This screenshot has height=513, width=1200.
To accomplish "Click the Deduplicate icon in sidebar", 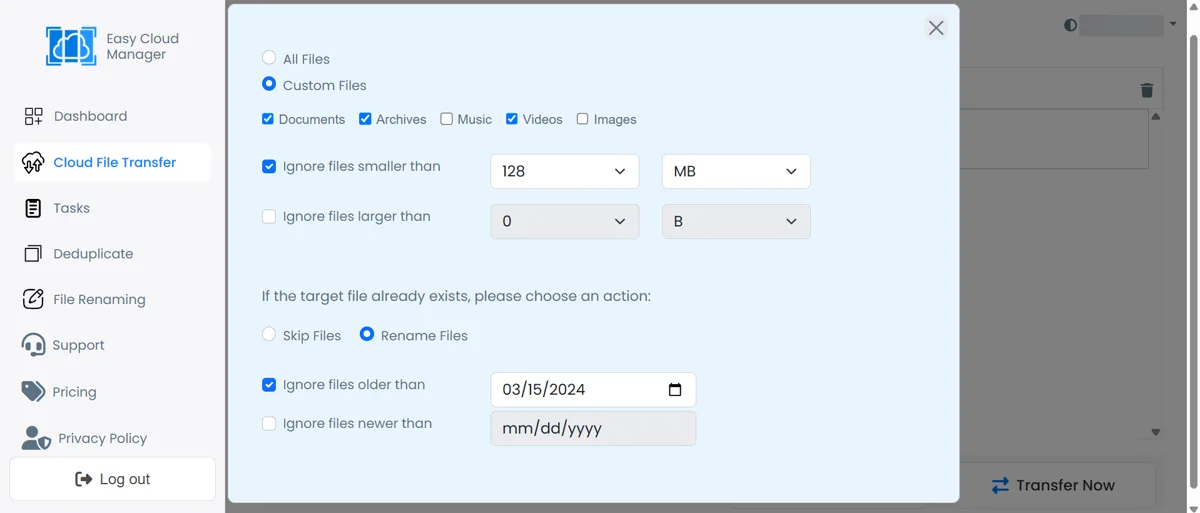I will [33, 254].
